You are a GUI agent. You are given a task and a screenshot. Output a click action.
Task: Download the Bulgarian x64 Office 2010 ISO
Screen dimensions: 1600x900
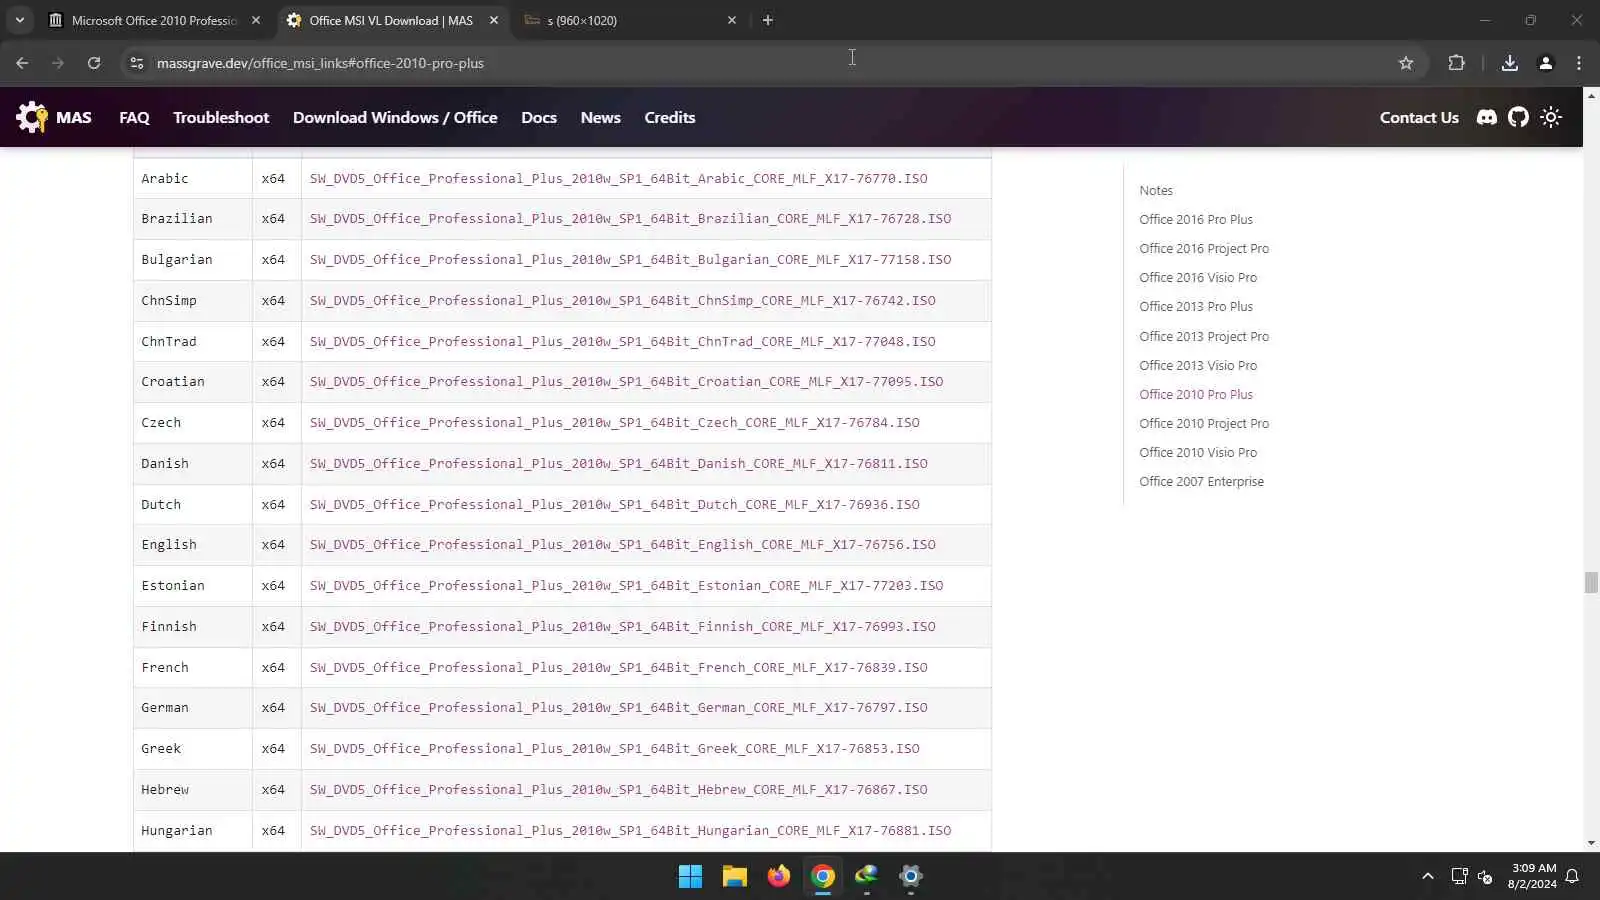631,259
